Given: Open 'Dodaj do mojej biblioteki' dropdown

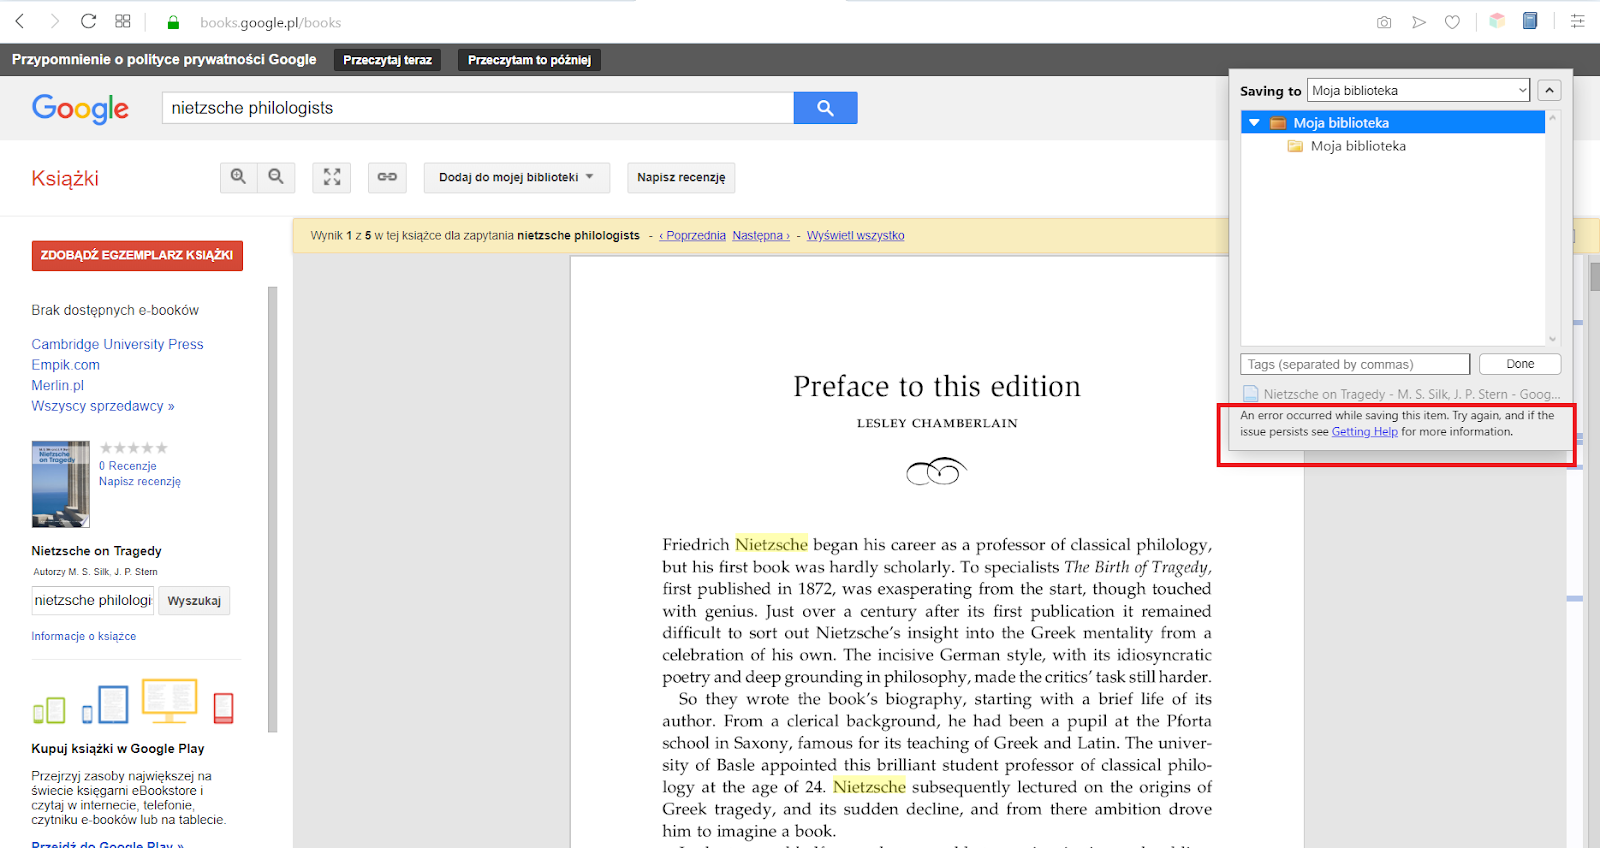Looking at the screenshot, I should (517, 177).
